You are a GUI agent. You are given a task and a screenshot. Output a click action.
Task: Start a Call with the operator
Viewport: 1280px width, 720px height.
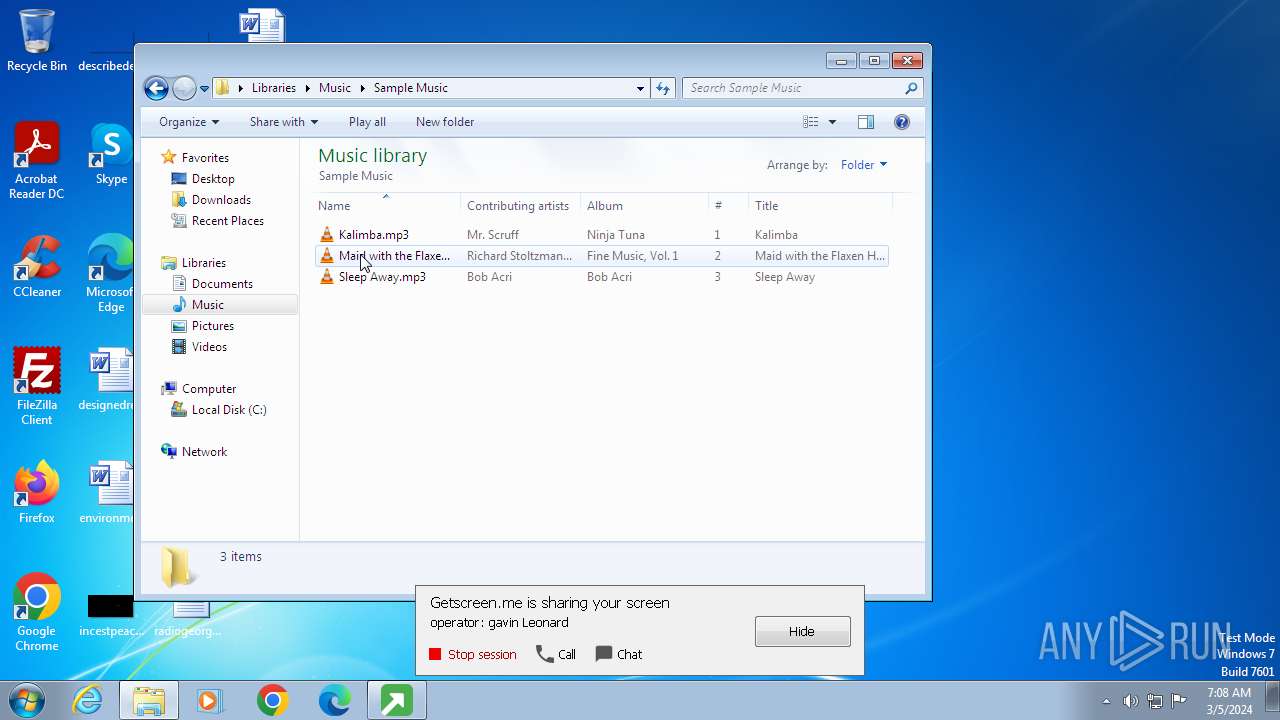point(556,655)
